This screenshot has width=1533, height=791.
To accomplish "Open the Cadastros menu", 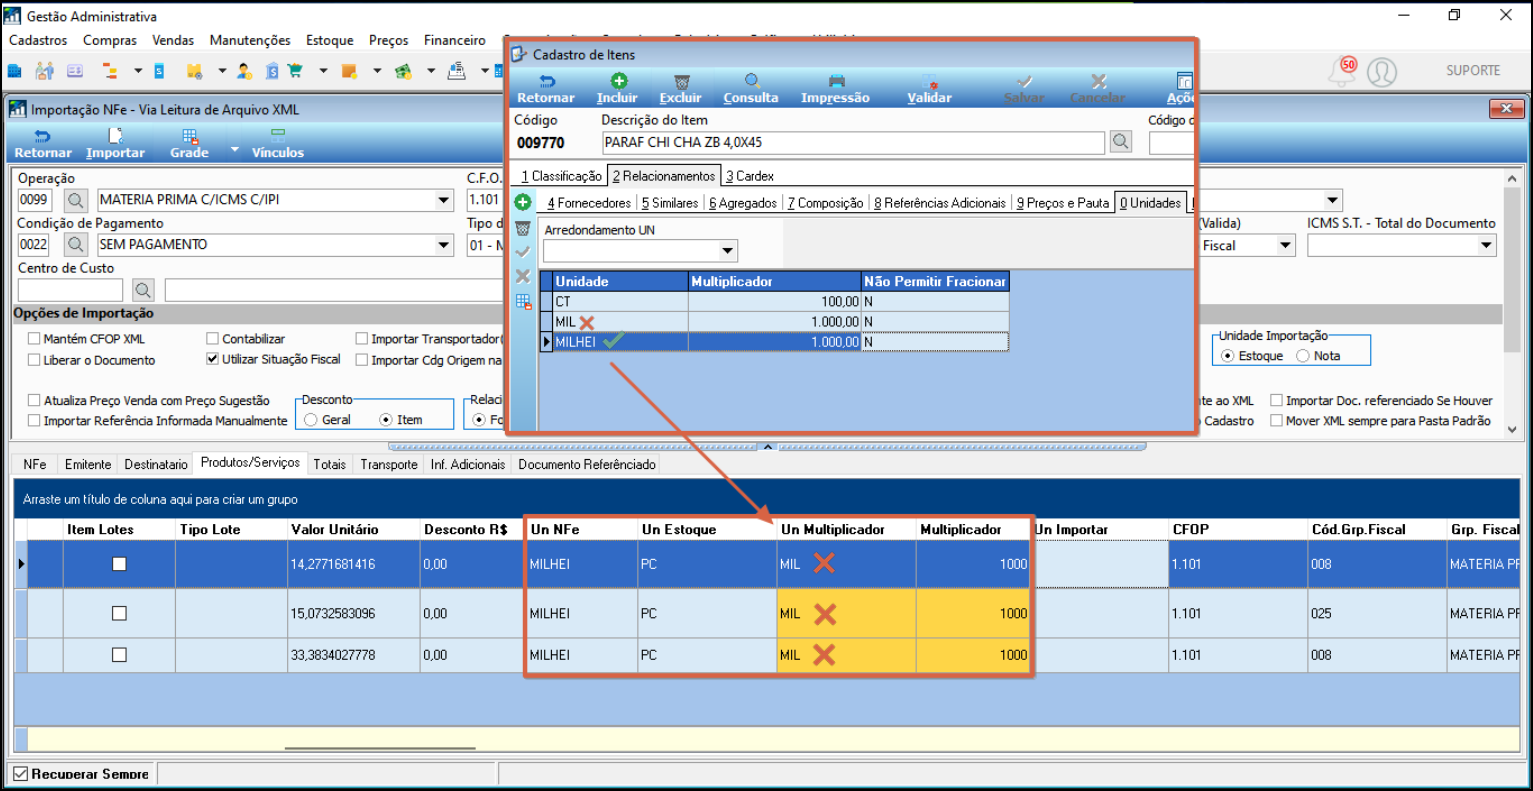I will [x=38, y=40].
